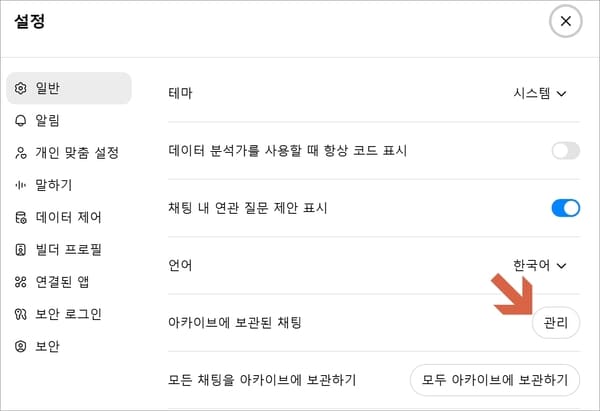Image resolution: width=600 pixels, height=411 pixels.
Task: Click the 관리 button for archived chats
Action: coord(556,323)
